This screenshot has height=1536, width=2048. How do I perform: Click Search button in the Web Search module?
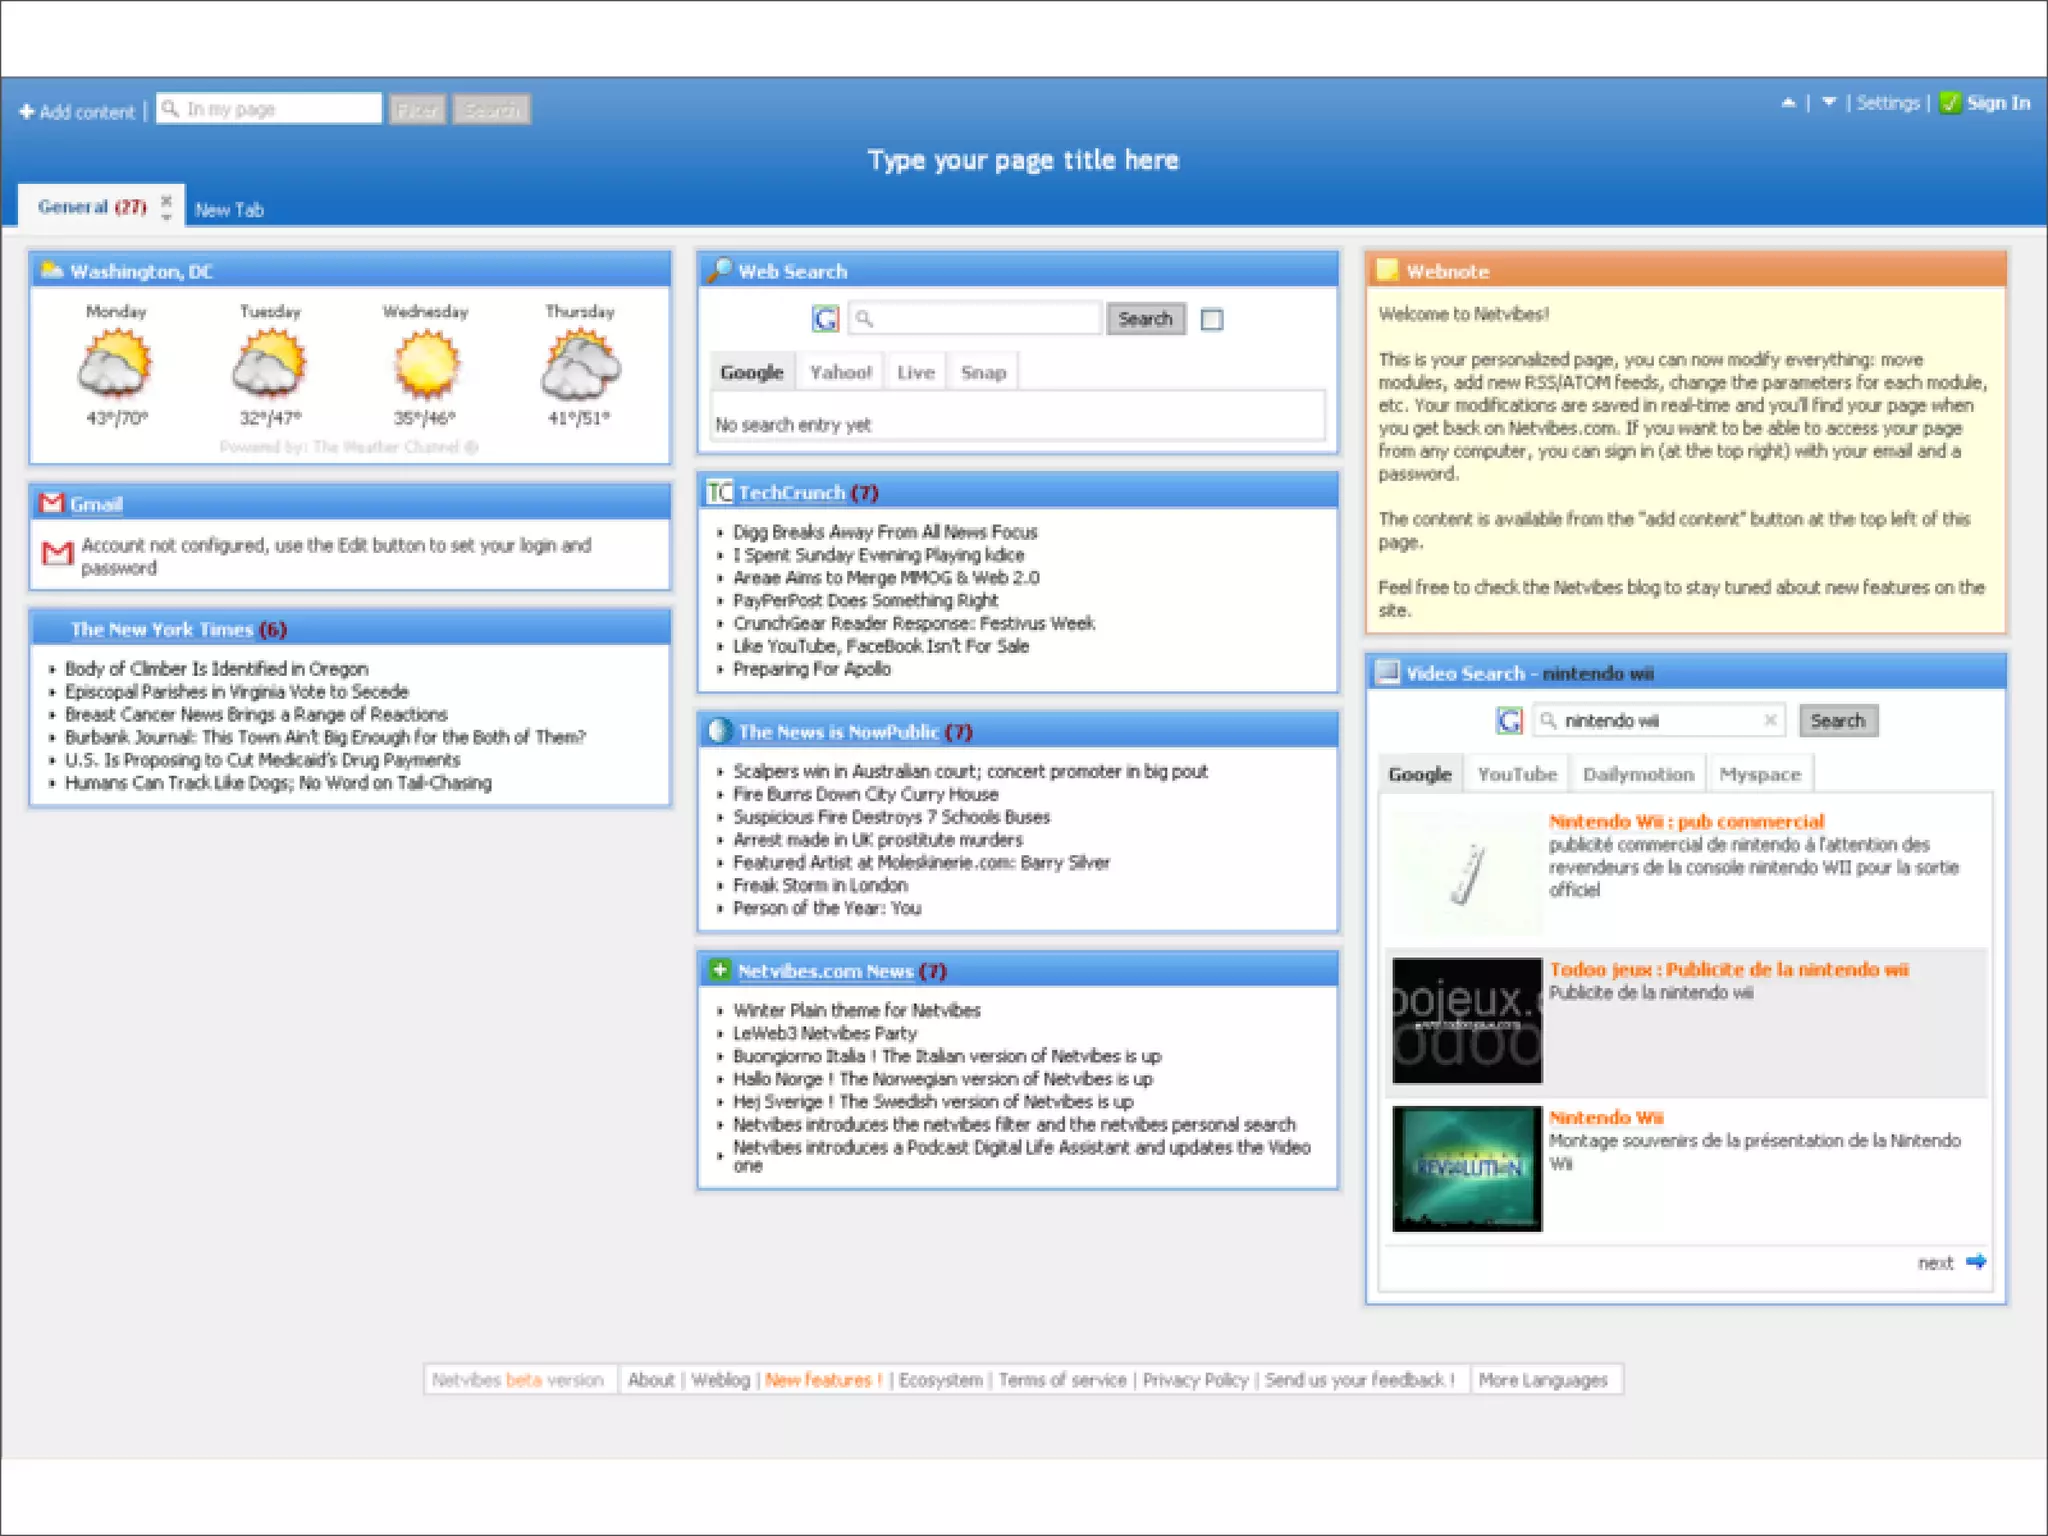(x=1146, y=319)
